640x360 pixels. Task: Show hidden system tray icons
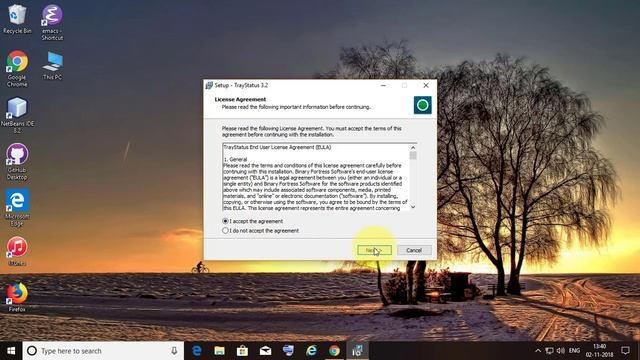coord(538,351)
